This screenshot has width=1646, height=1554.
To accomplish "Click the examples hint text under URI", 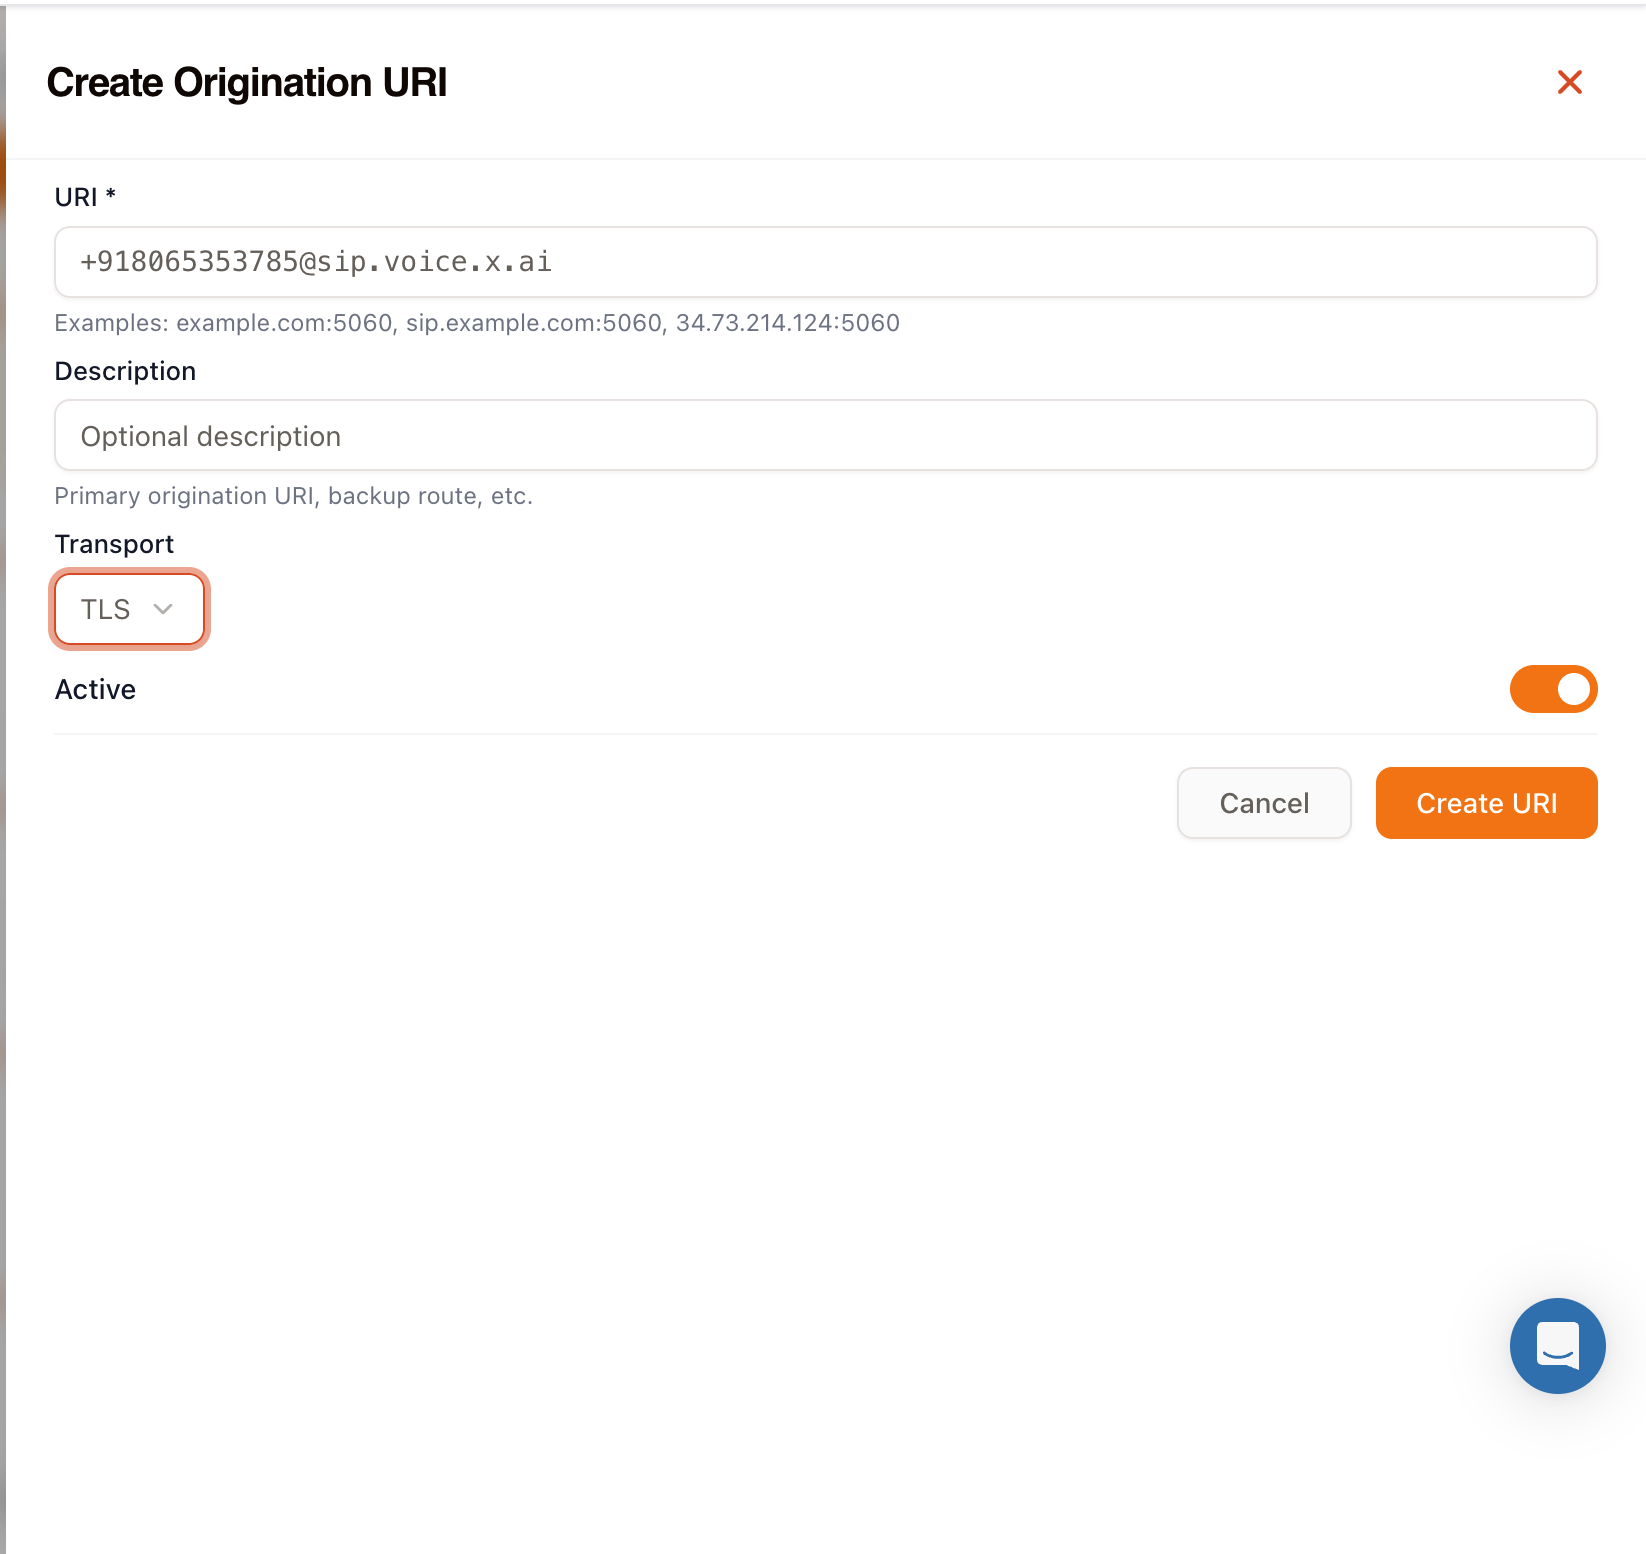I will pos(477,323).
